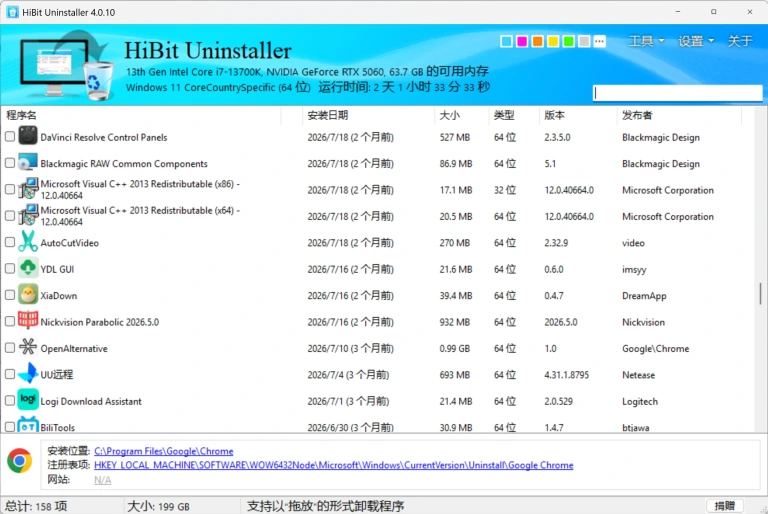Enable the Nickvision Parabolic checkbox
Screen dimensions: 768x514
(x=10, y=321)
